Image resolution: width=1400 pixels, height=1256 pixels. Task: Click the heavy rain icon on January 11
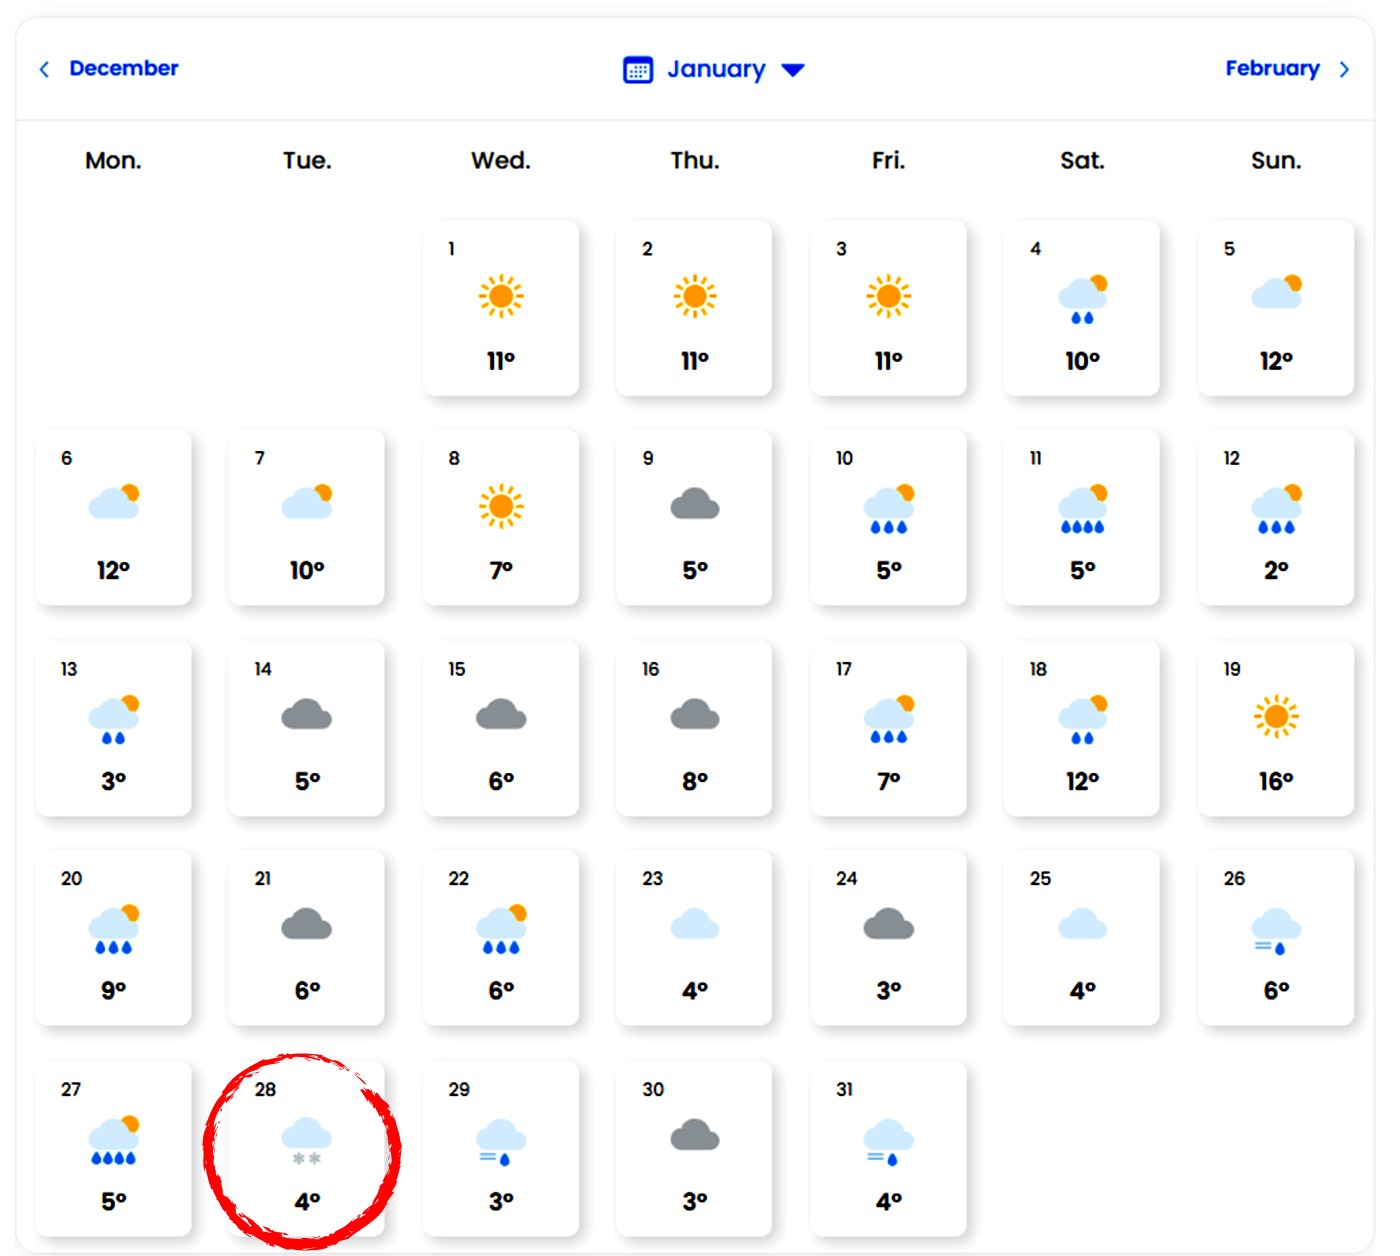[x=1083, y=510]
